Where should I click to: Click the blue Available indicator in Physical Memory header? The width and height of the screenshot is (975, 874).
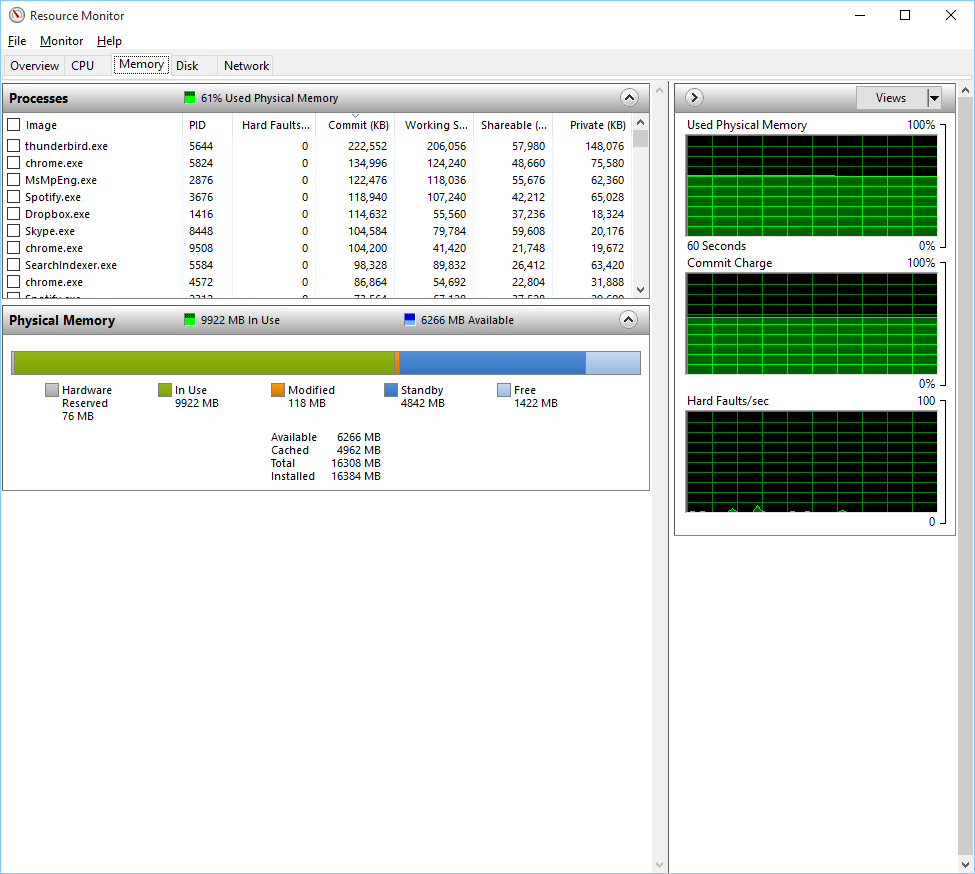(410, 320)
